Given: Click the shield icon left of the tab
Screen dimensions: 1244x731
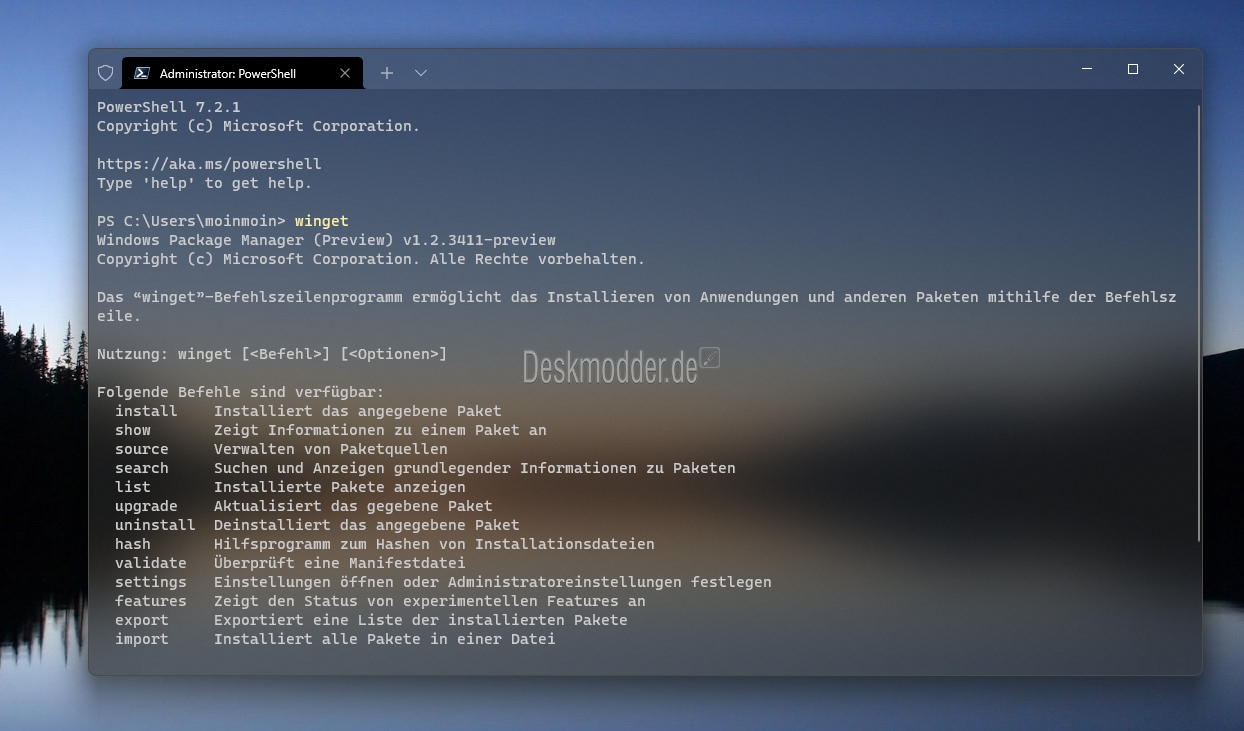Looking at the screenshot, I should point(106,73).
